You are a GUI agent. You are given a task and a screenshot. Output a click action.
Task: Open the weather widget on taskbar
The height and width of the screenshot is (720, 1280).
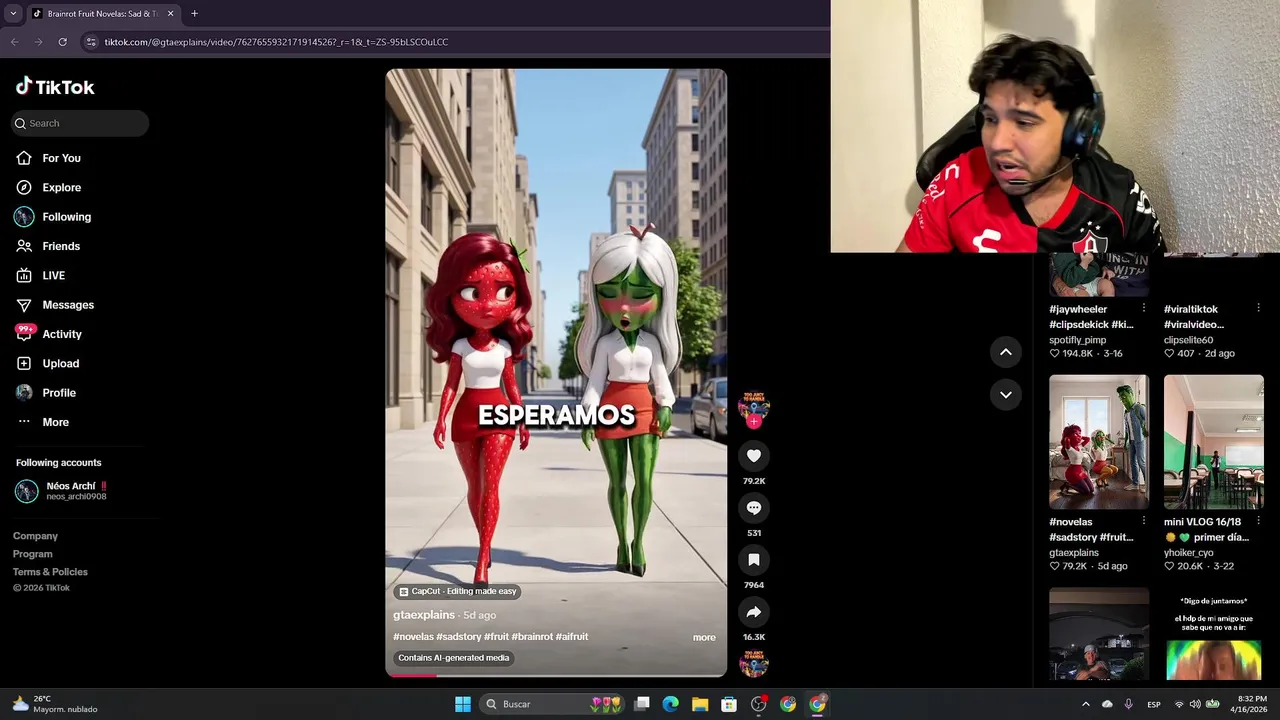click(55, 704)
